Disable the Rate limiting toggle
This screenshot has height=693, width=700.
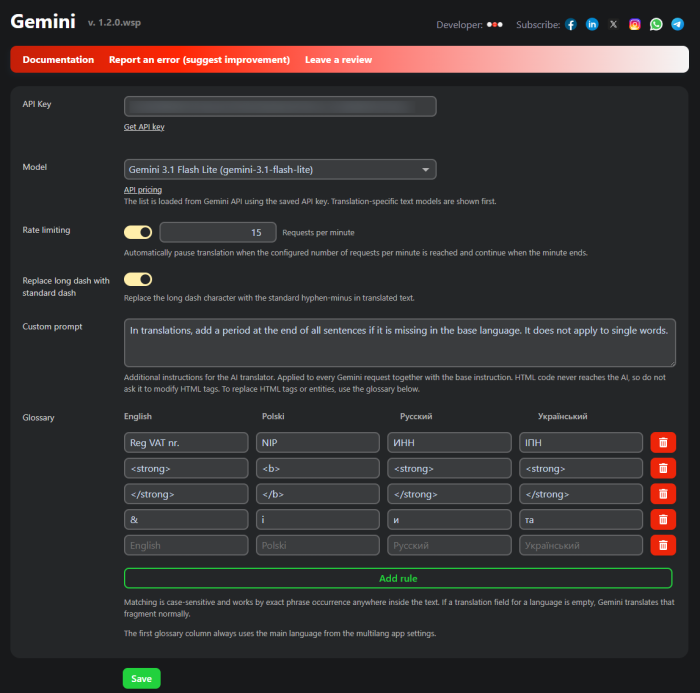[138, 232]
